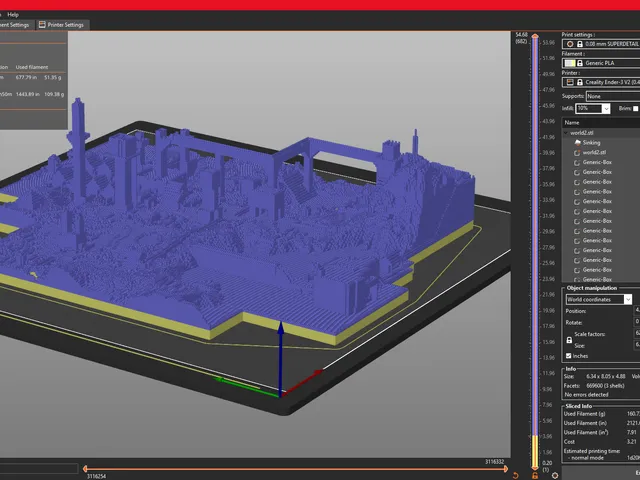Open the Help menu
This screenshot has width=640, height=480.
point(13,15)
